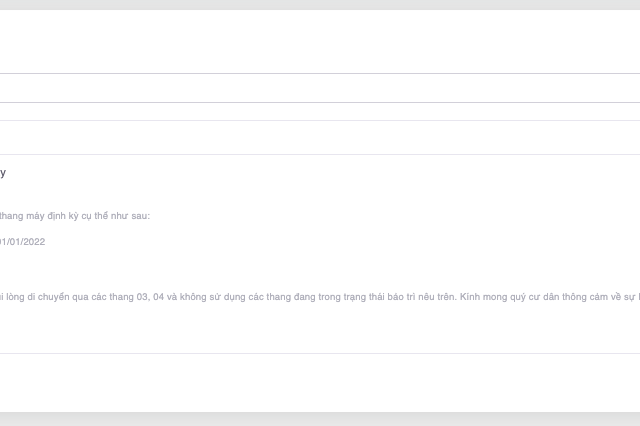Click the top bordered input field

(x=320, y=87)
